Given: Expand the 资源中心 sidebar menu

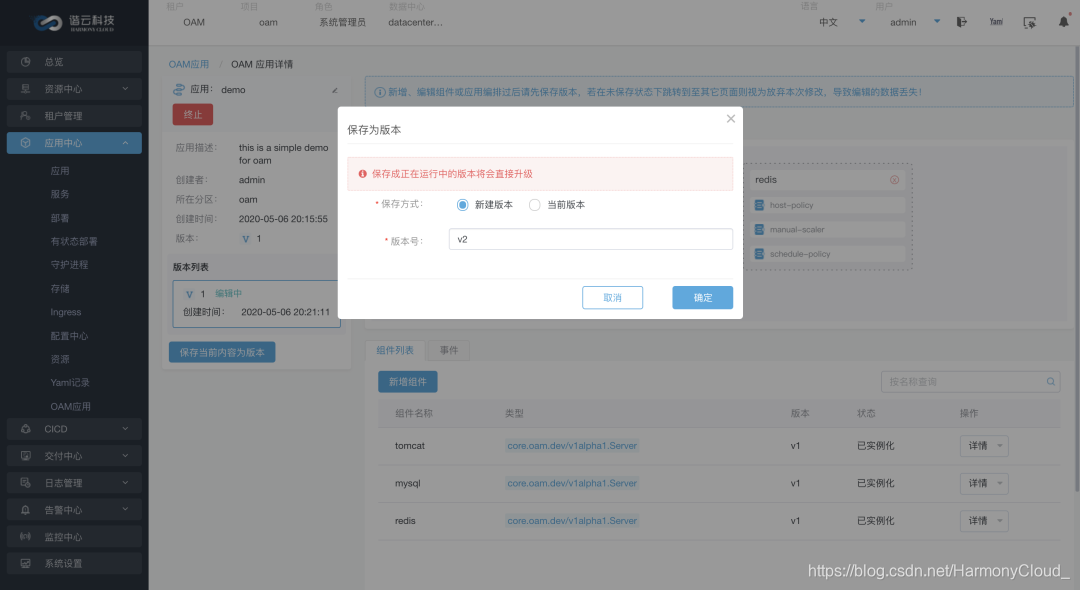Looking at the screenshot, I should coord(74,89).
